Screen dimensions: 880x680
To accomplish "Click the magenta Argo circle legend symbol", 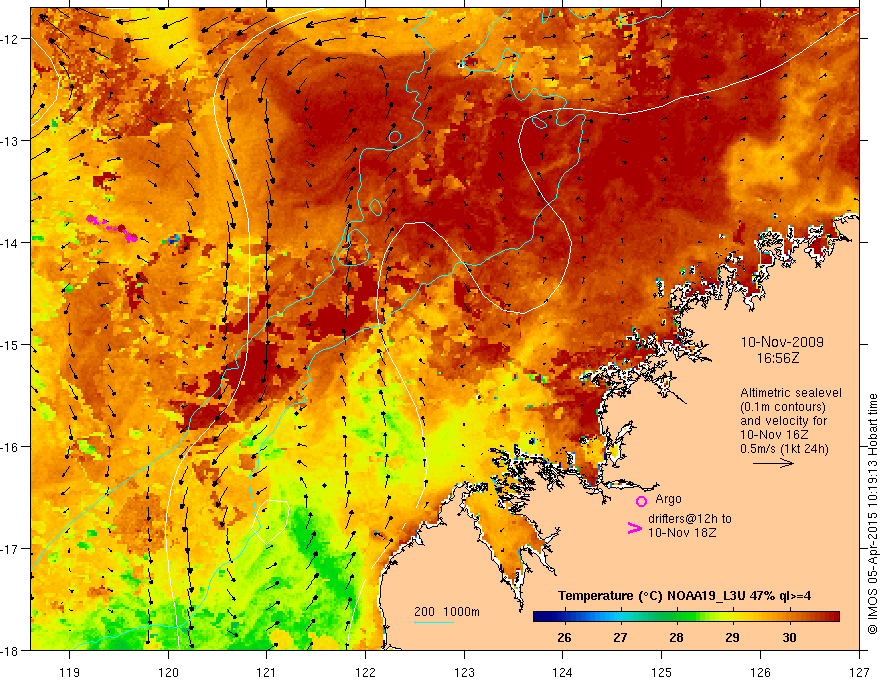I will click(x=641, y=501).
